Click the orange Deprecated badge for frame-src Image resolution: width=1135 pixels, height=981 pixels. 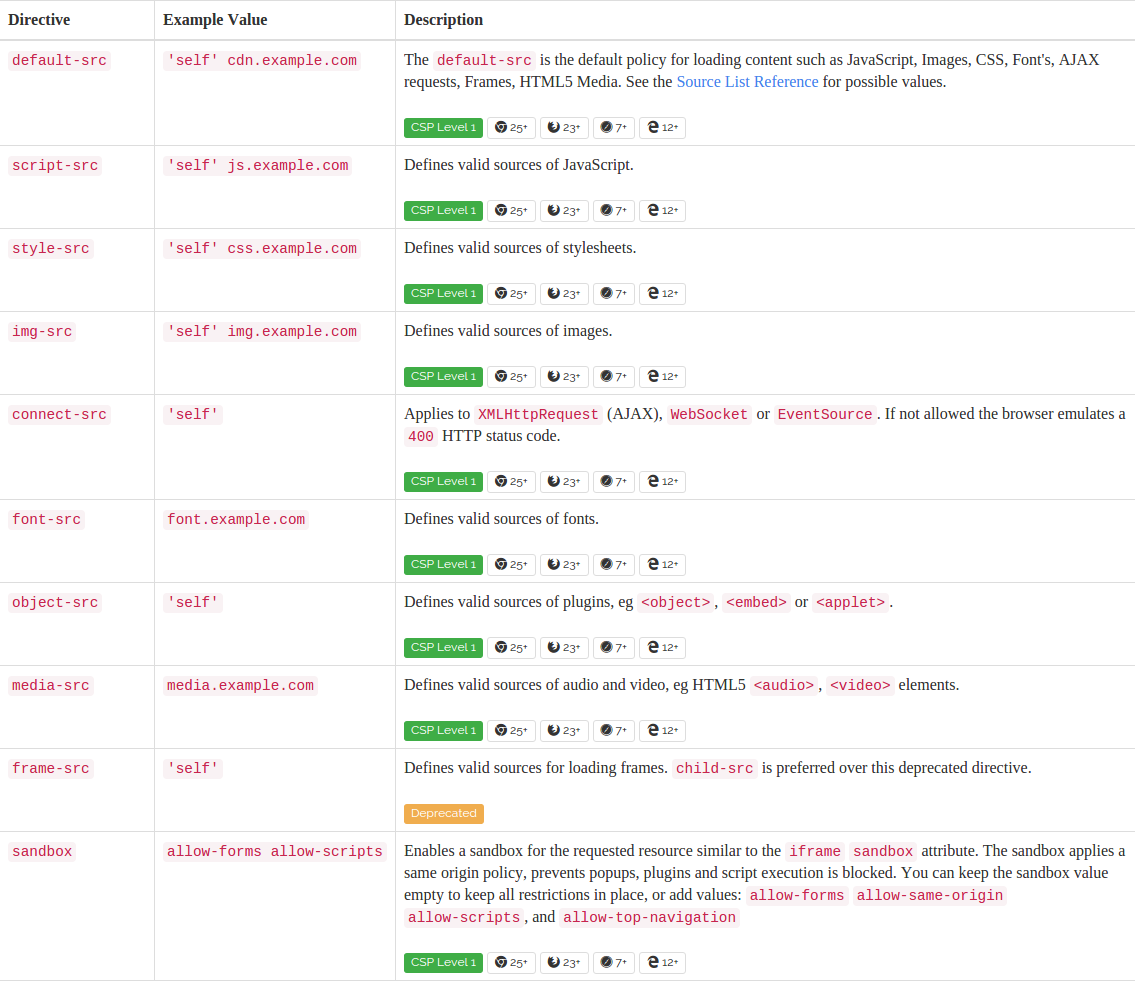[x=443, y=814]
